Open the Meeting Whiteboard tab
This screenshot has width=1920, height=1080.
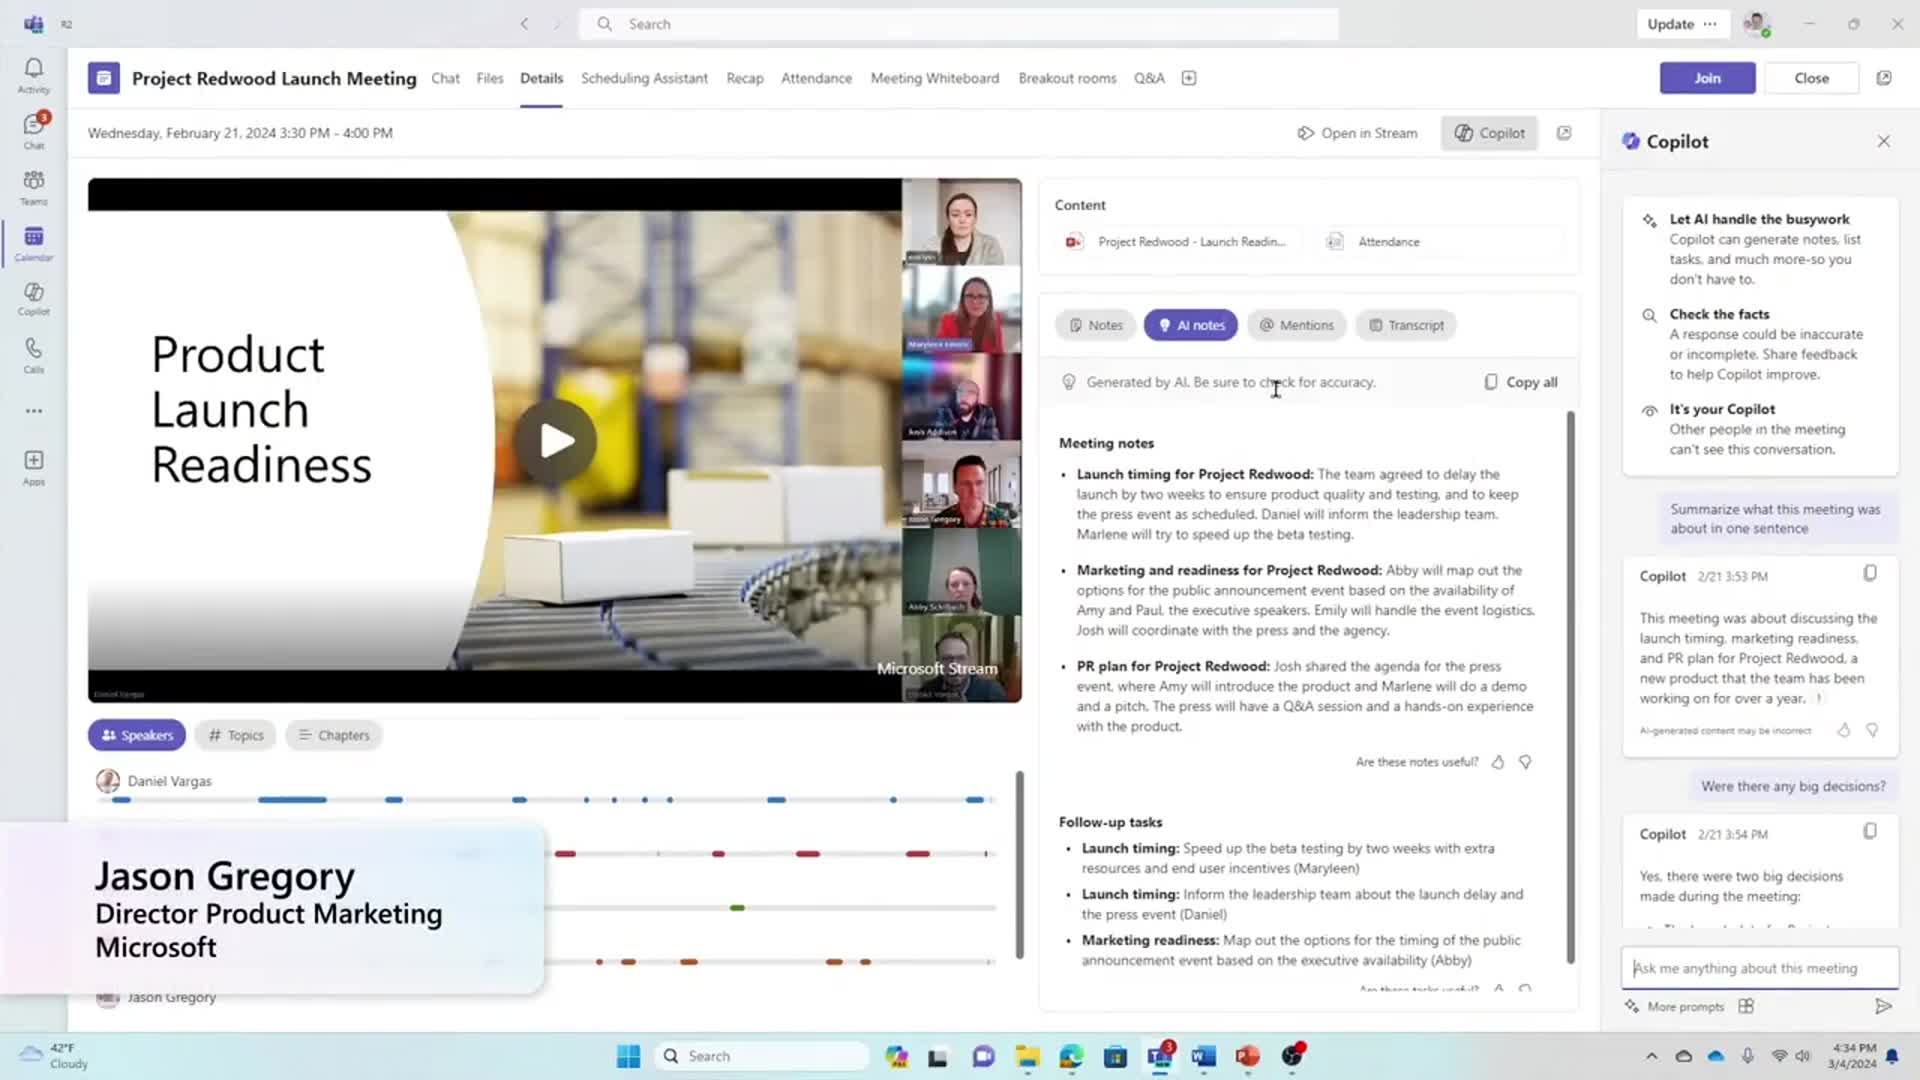(x=935, y=78)
